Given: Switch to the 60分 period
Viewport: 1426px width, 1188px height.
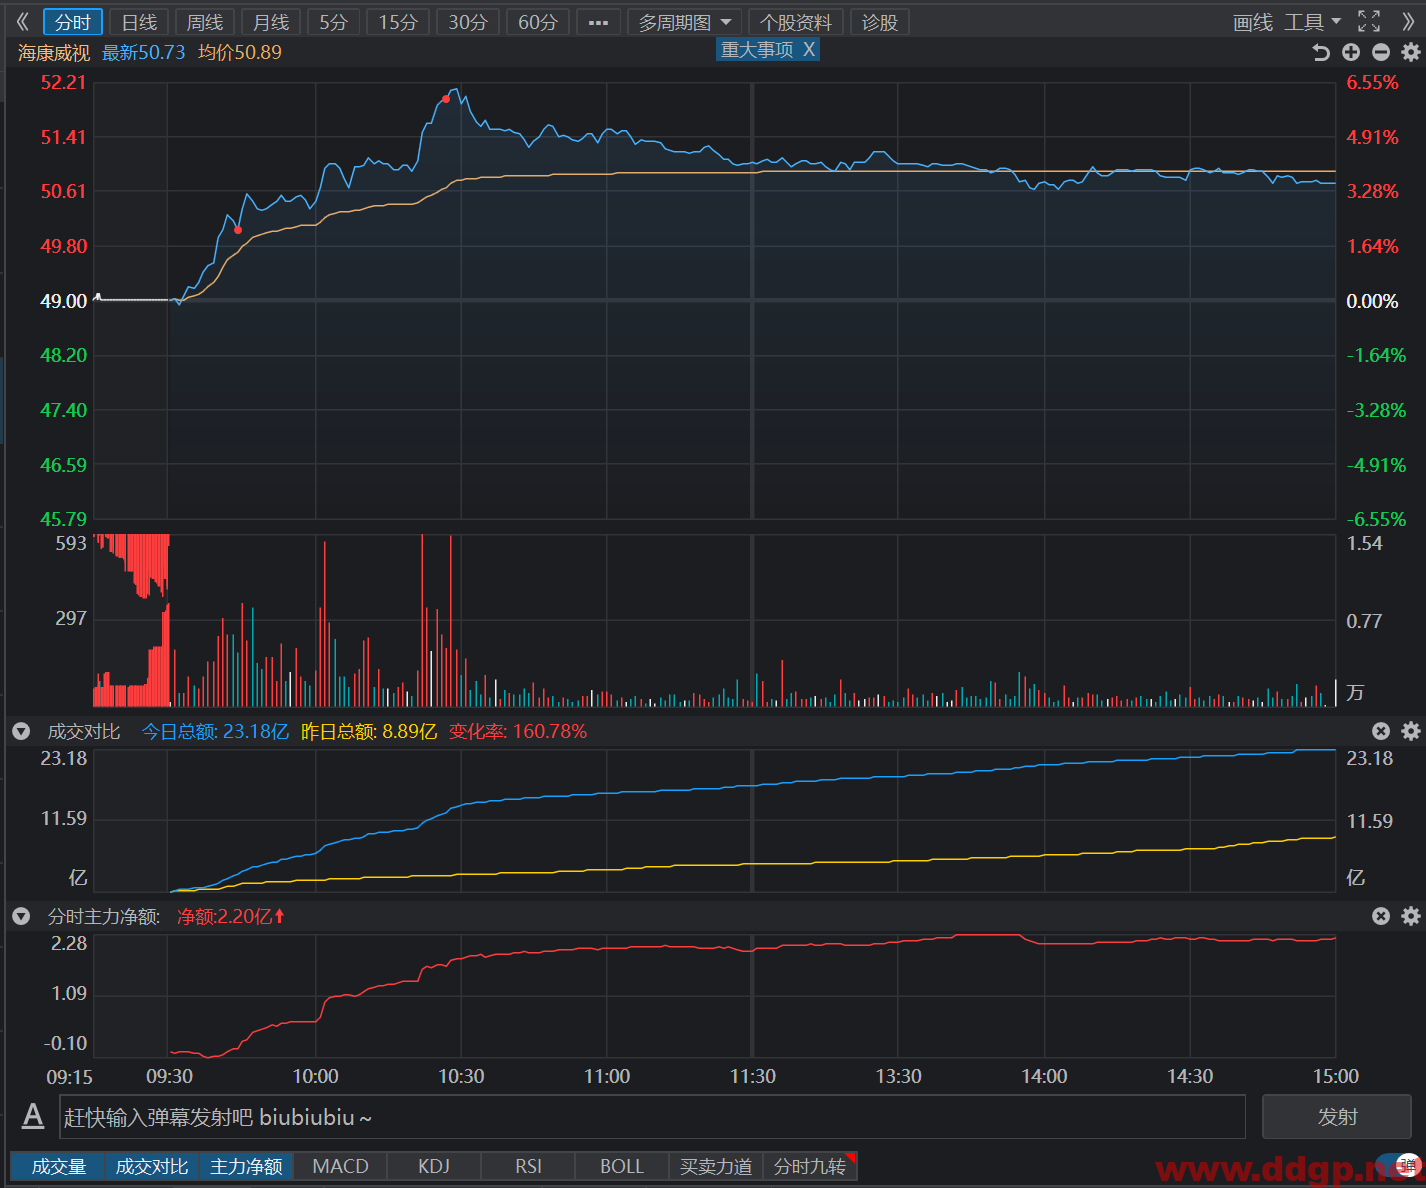Looking at the screenshot, I should (538, 22).
